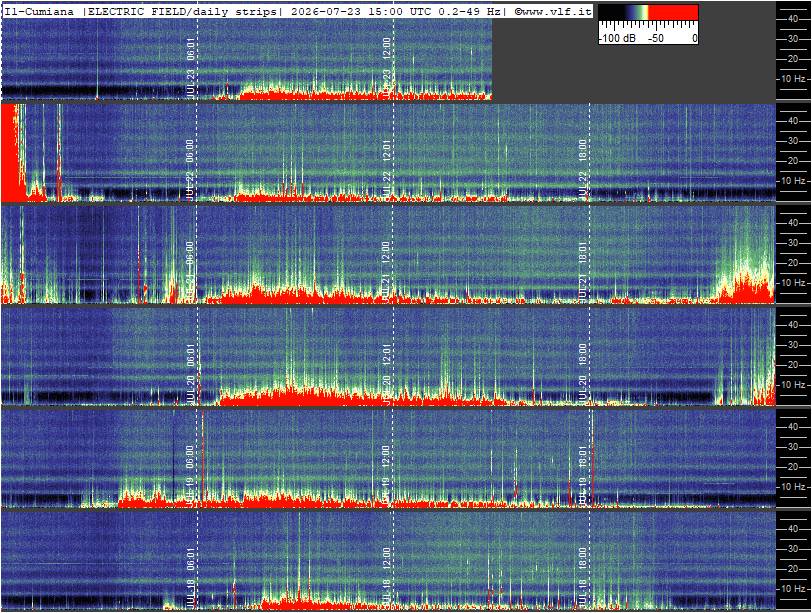Click the www.vlf.it copyright link
Image resolution: width=812 pixels, height=613 pixels.
pos(553,11)
